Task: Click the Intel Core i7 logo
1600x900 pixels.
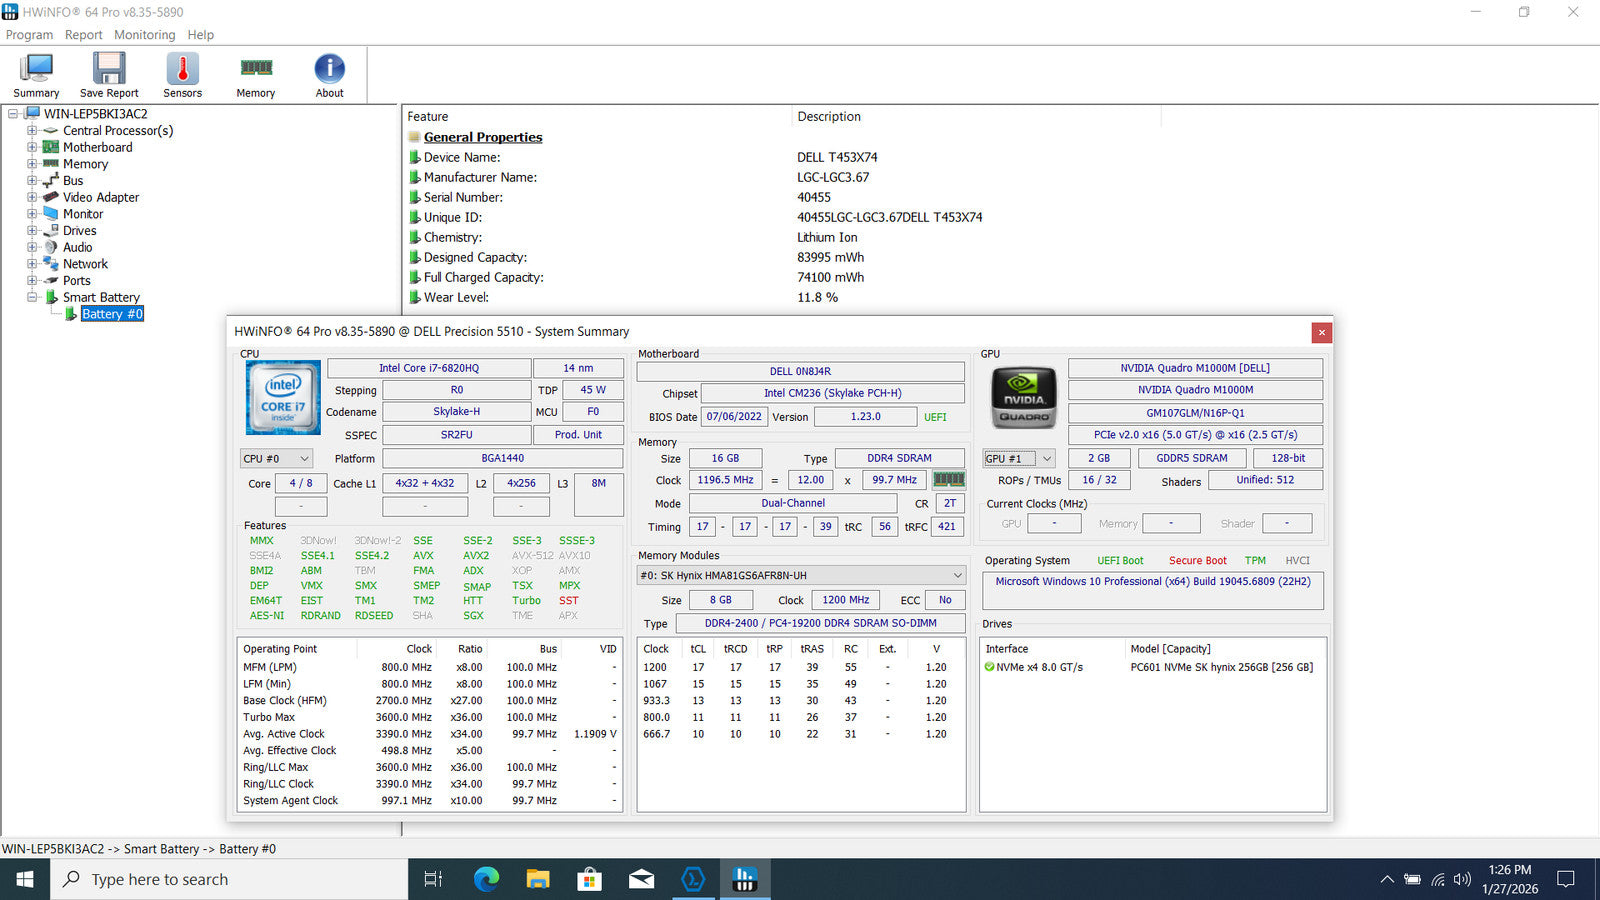Action: [283, 398]
